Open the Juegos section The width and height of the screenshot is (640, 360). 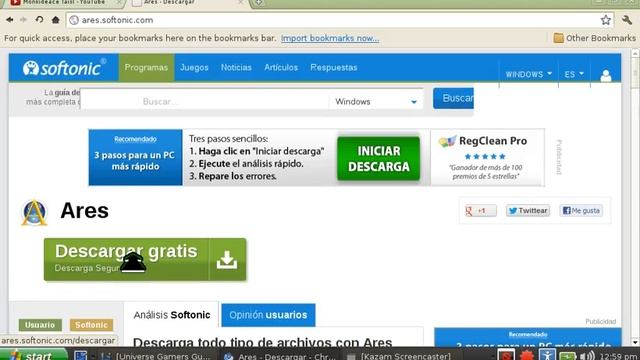coord(194,67)
